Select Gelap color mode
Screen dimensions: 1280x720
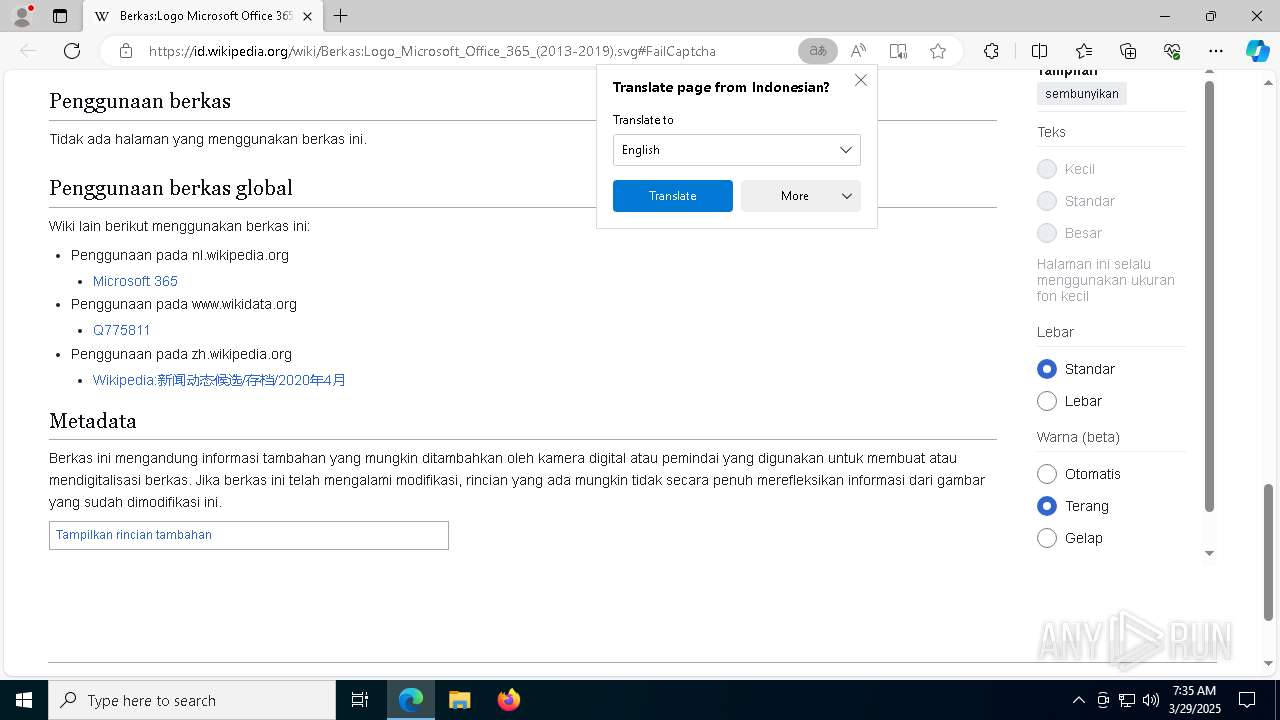1047,538
